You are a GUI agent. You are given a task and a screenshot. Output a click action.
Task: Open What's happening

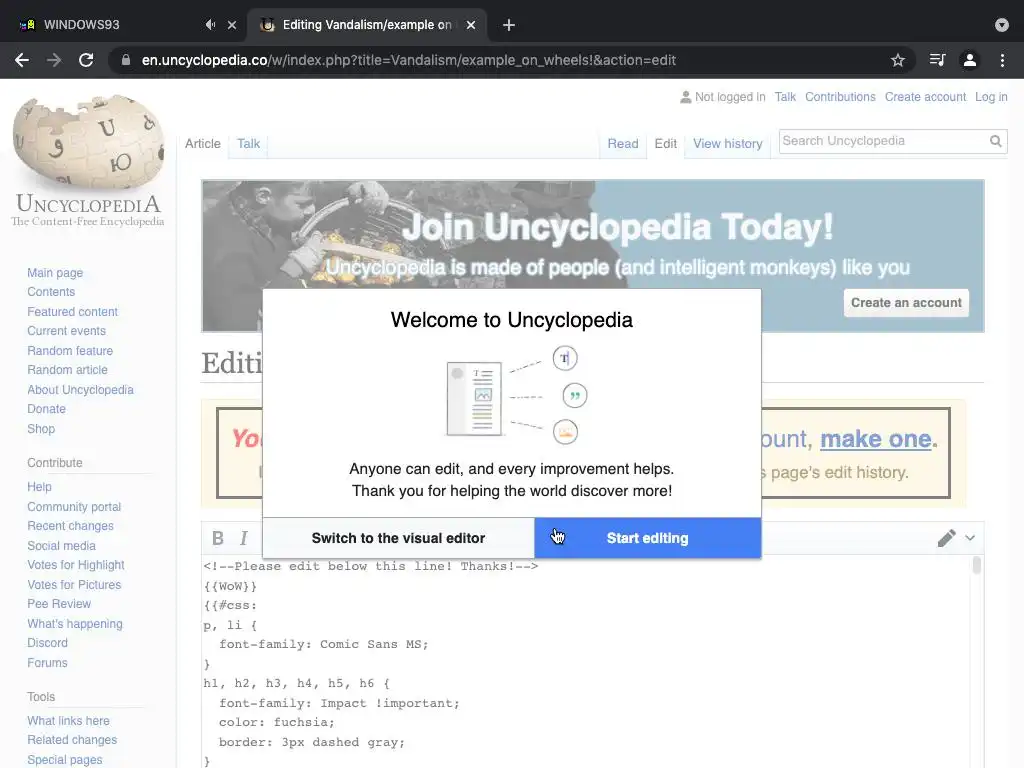coord(75,624)
